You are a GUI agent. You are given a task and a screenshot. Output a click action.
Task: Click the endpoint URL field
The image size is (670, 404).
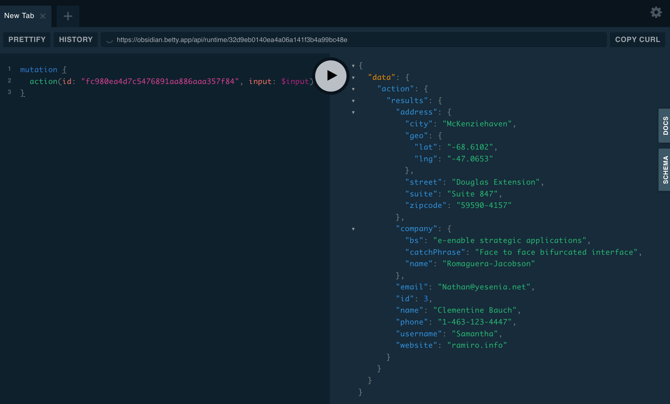coord(354,40)
